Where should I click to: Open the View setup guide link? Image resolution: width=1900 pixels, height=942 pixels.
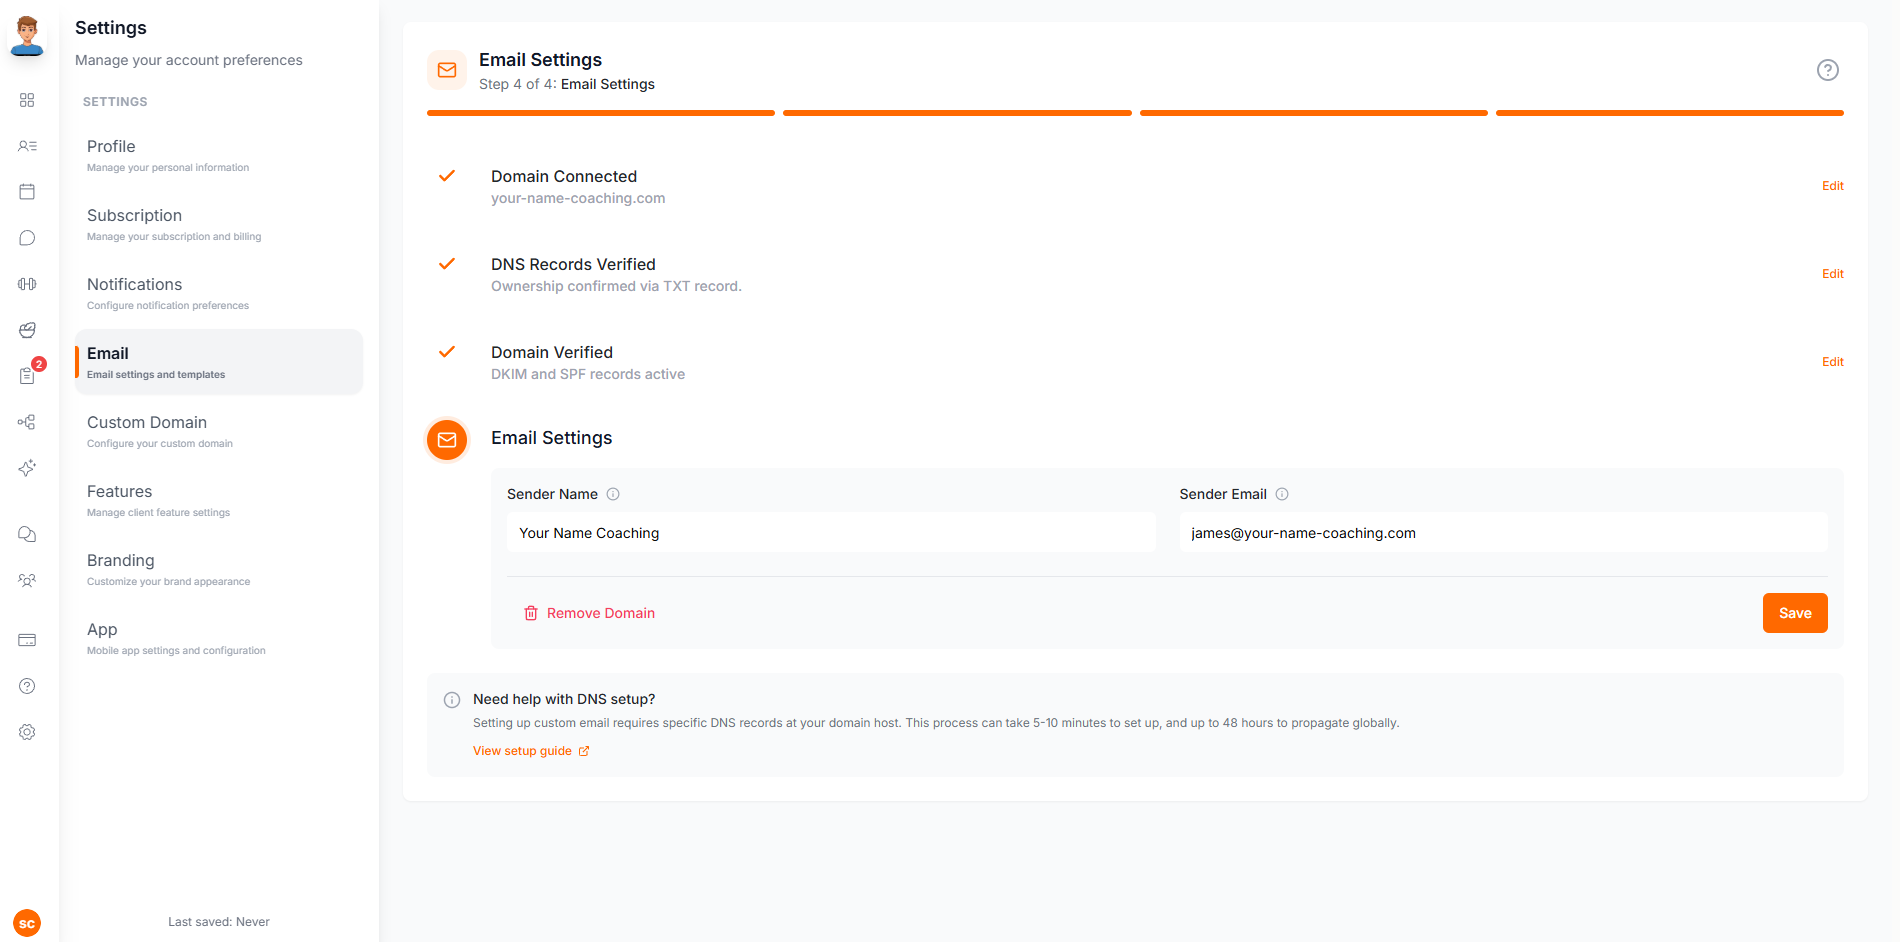click(x=522, y=750)
